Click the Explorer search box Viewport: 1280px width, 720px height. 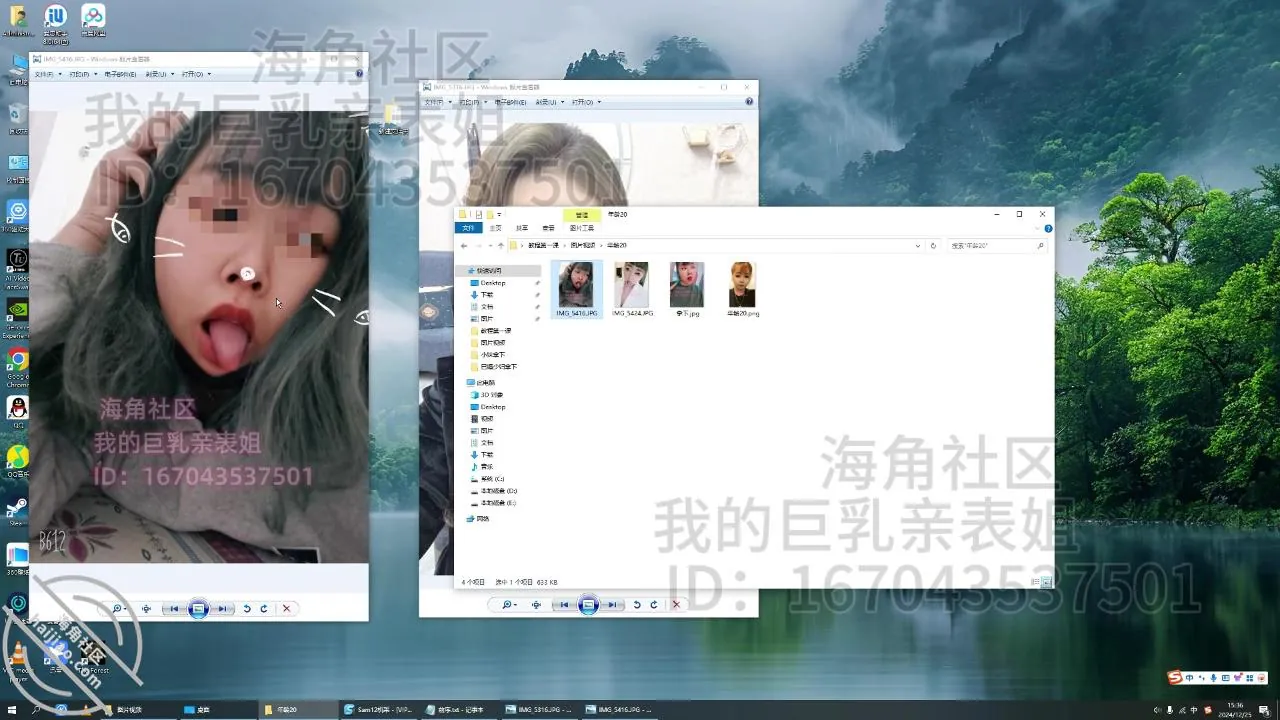click(x=996, y=245)
